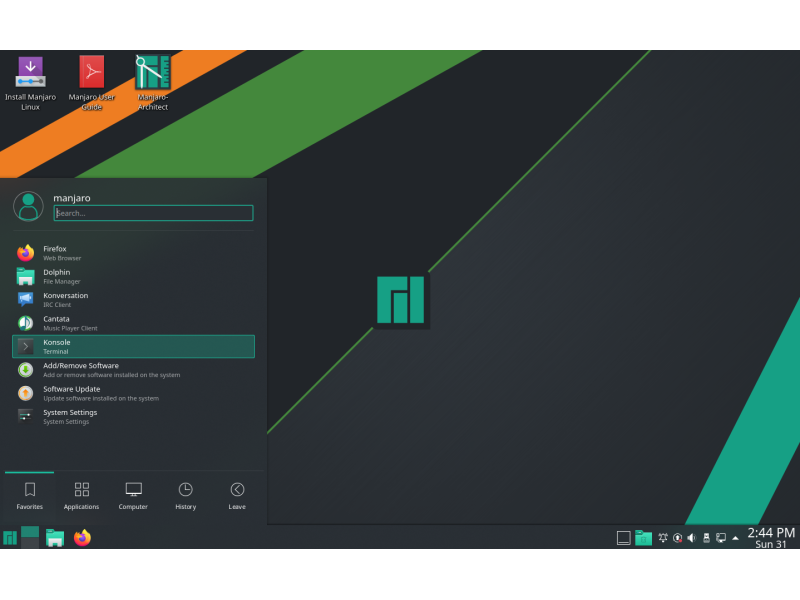Start Konversation IRC Client
This screenshot has width=800, height=600.
(133, 300)
